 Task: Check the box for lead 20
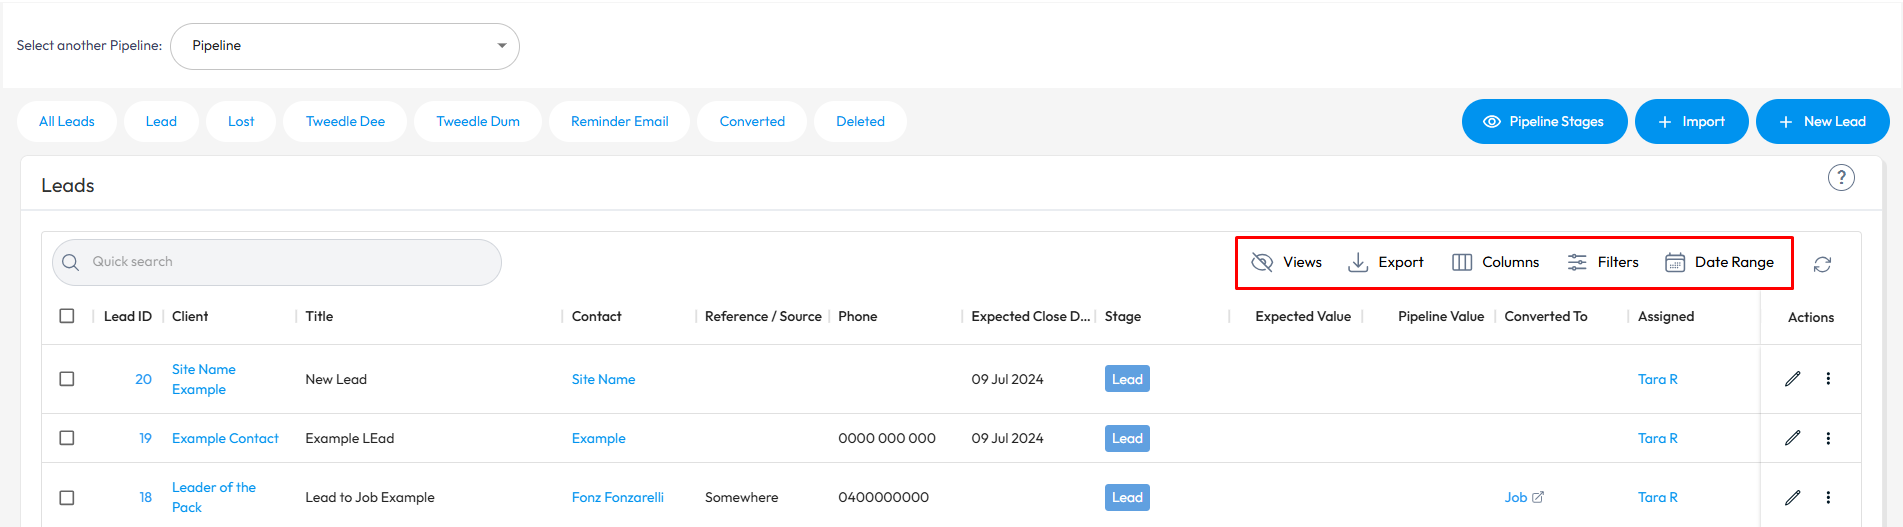[67, 379]
